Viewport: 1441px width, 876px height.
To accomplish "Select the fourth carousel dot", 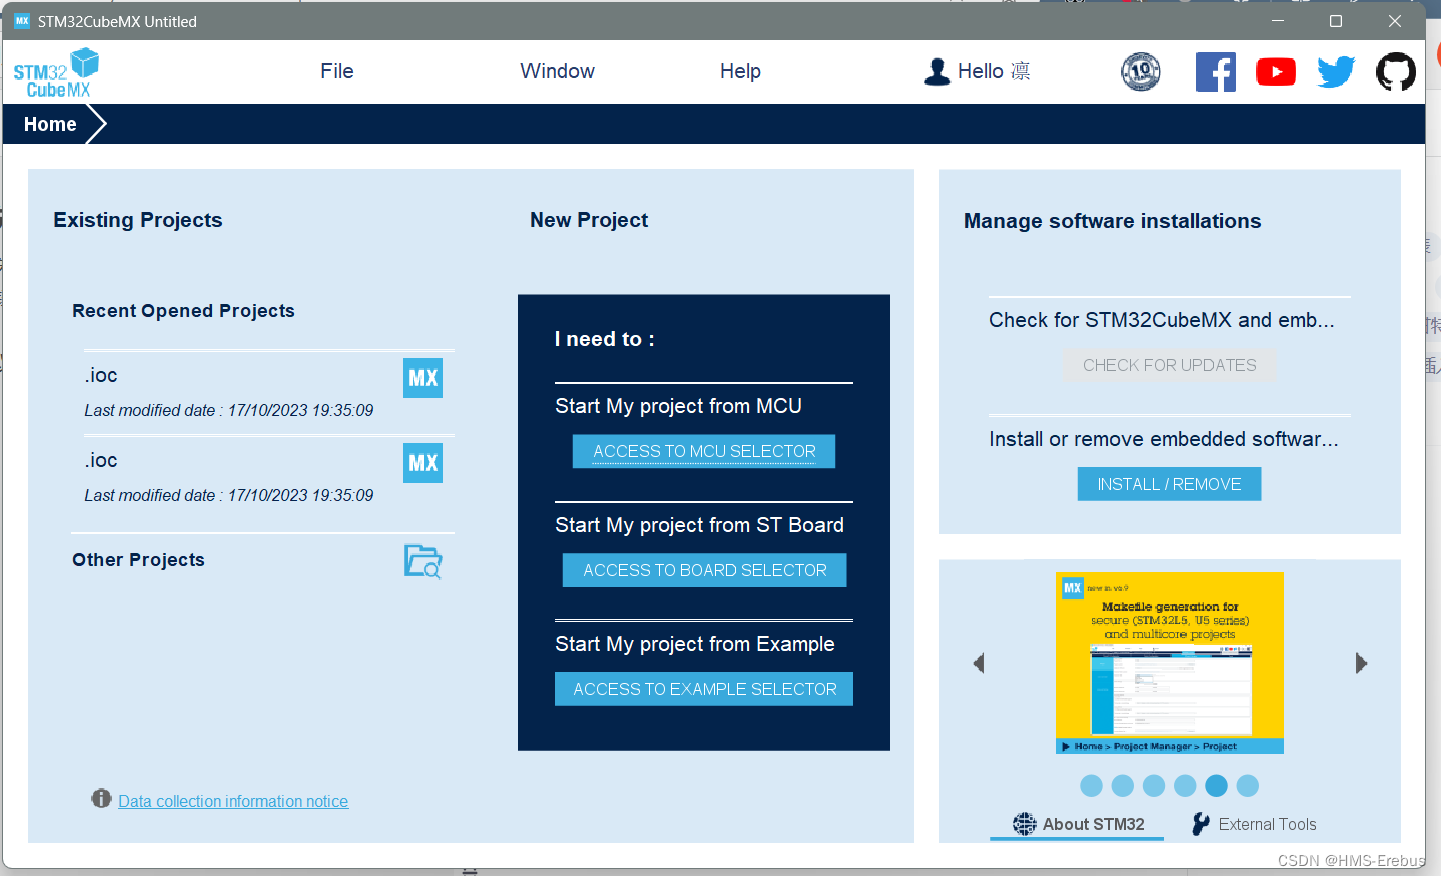I will 1185,786.
